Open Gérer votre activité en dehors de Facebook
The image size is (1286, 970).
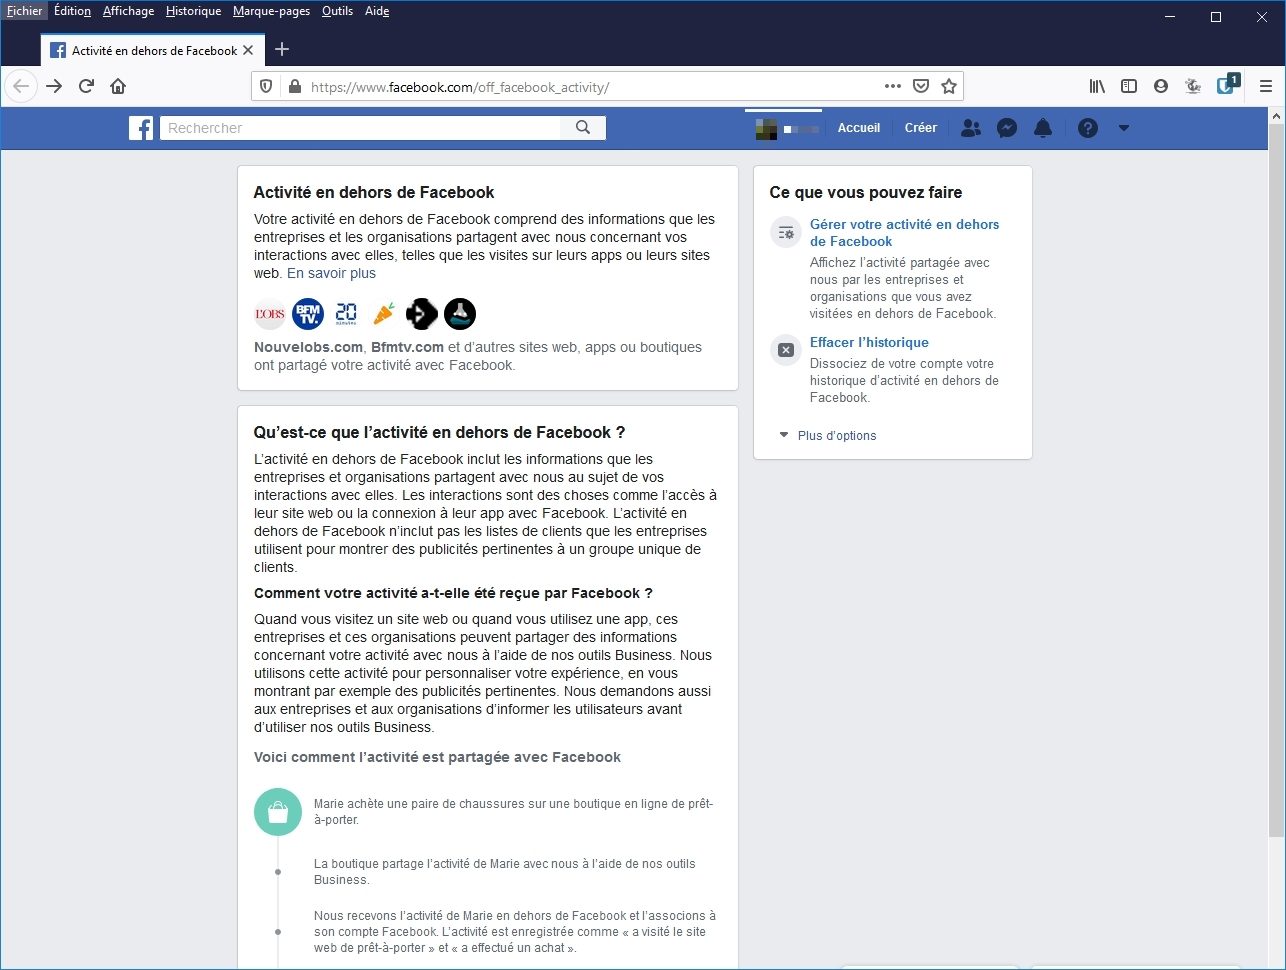(x=904, y=233)
